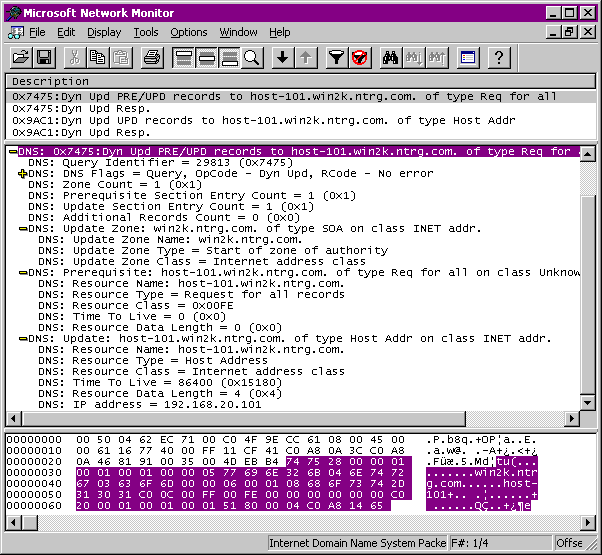Screen dimensions: 602x555
Task: Toggle the hex pane toolbar button
Action: [229, 58]
